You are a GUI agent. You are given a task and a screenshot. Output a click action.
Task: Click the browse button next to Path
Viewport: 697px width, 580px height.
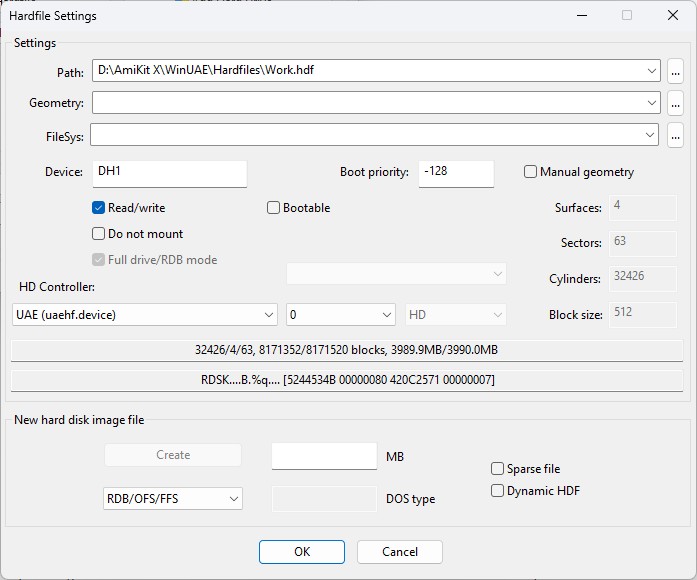click(676, 71)
